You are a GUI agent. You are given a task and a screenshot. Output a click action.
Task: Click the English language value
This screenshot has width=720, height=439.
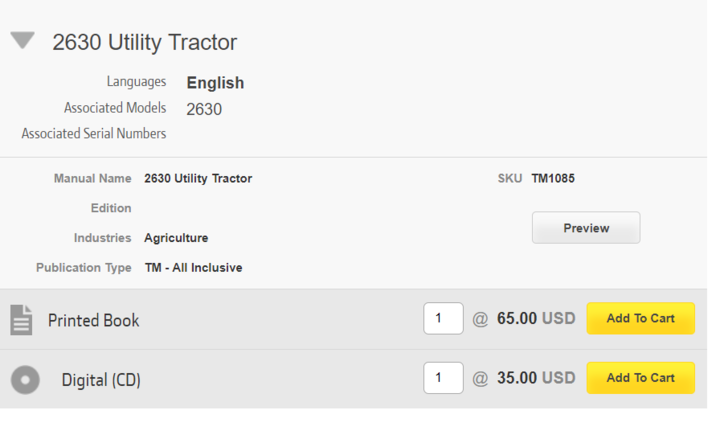pyautogui.click(x=215, y=83)
